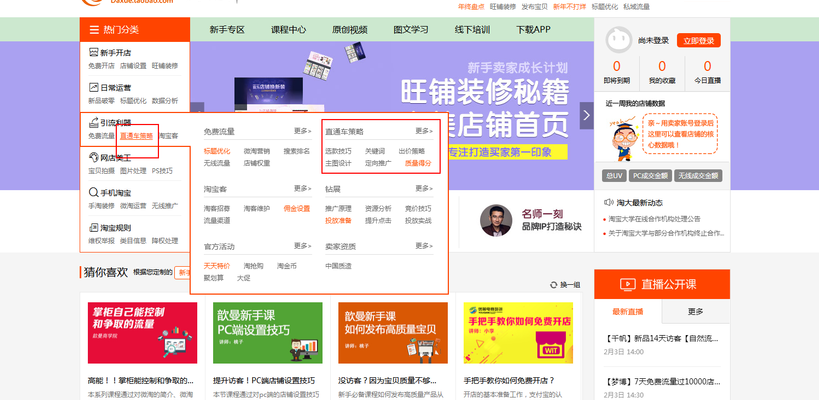Open the 课程中心 navigation item
The image size is (819, 400).
288,30
